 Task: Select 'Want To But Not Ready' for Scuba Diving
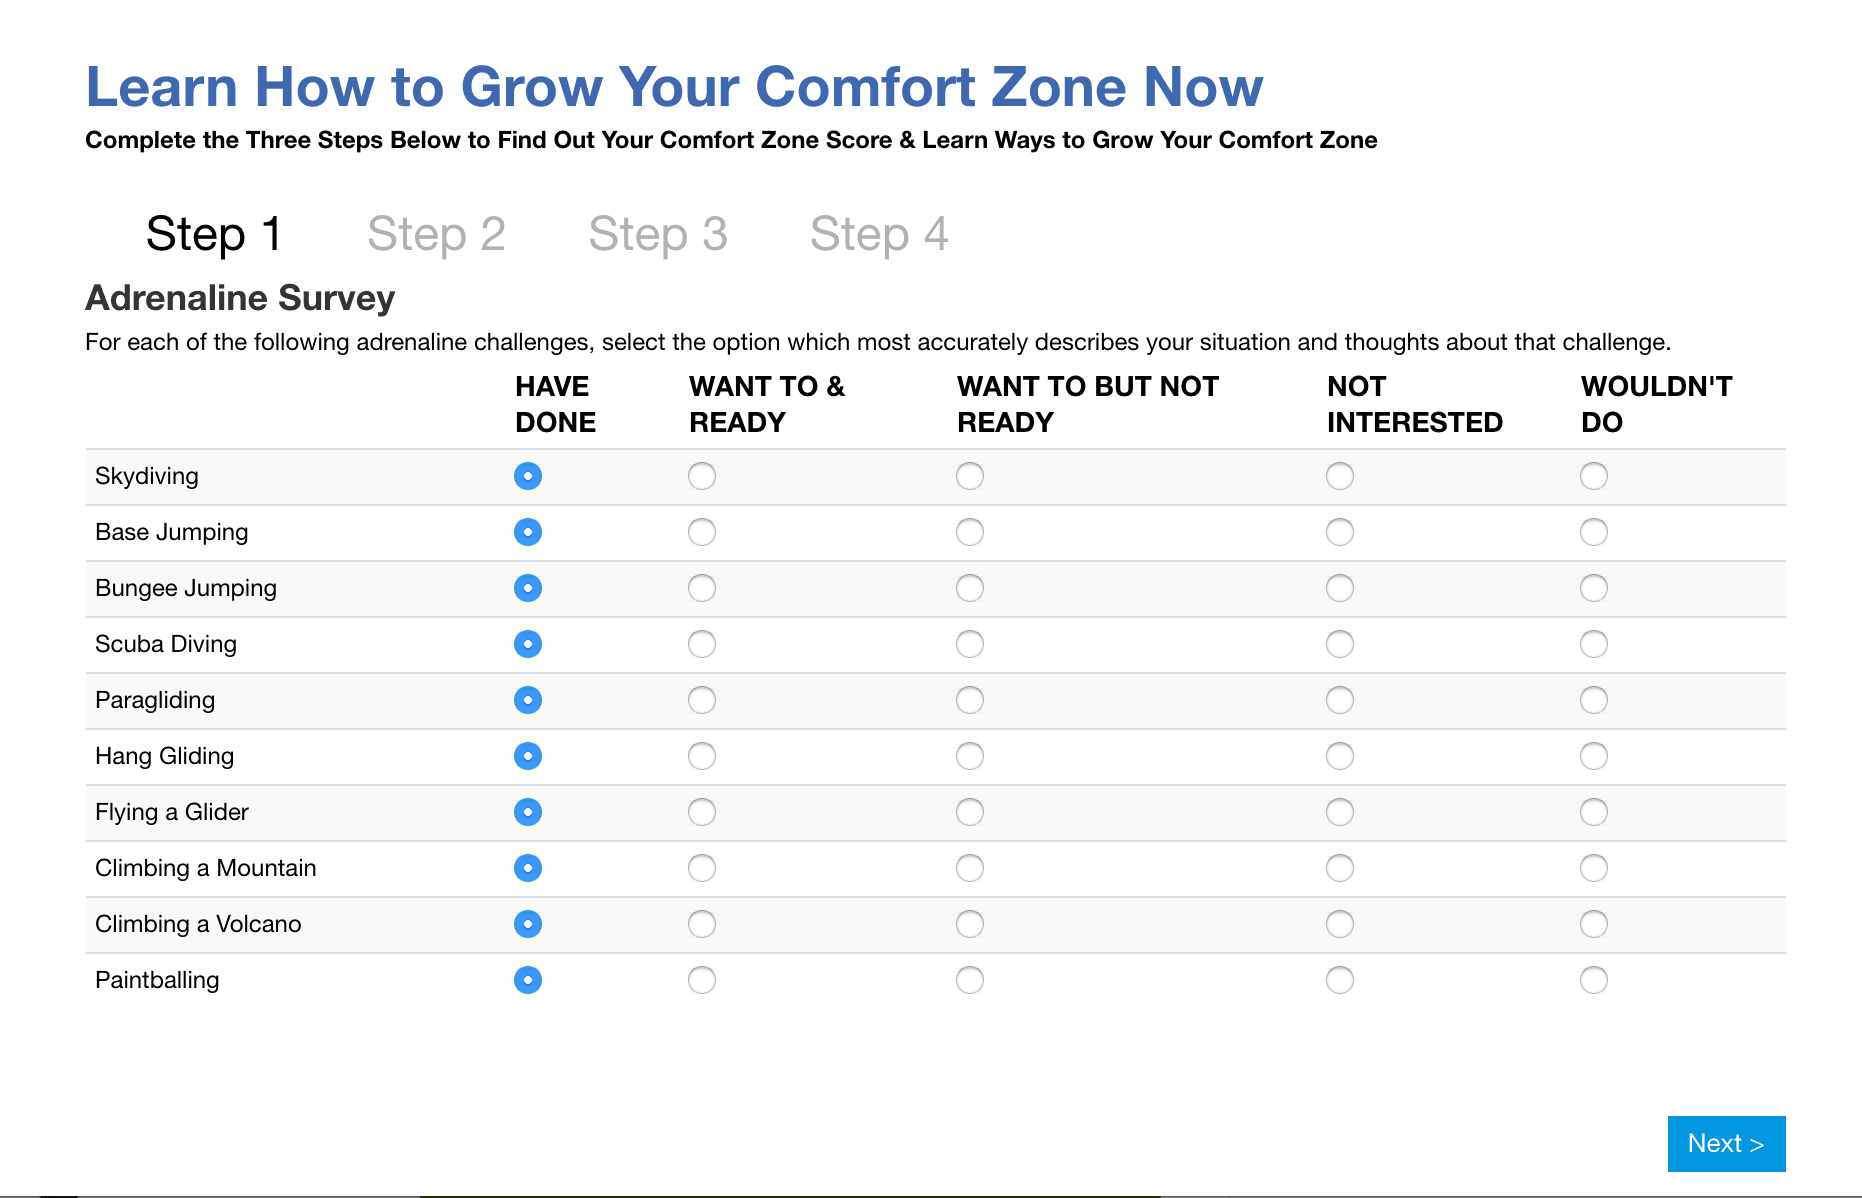[969, 644]
